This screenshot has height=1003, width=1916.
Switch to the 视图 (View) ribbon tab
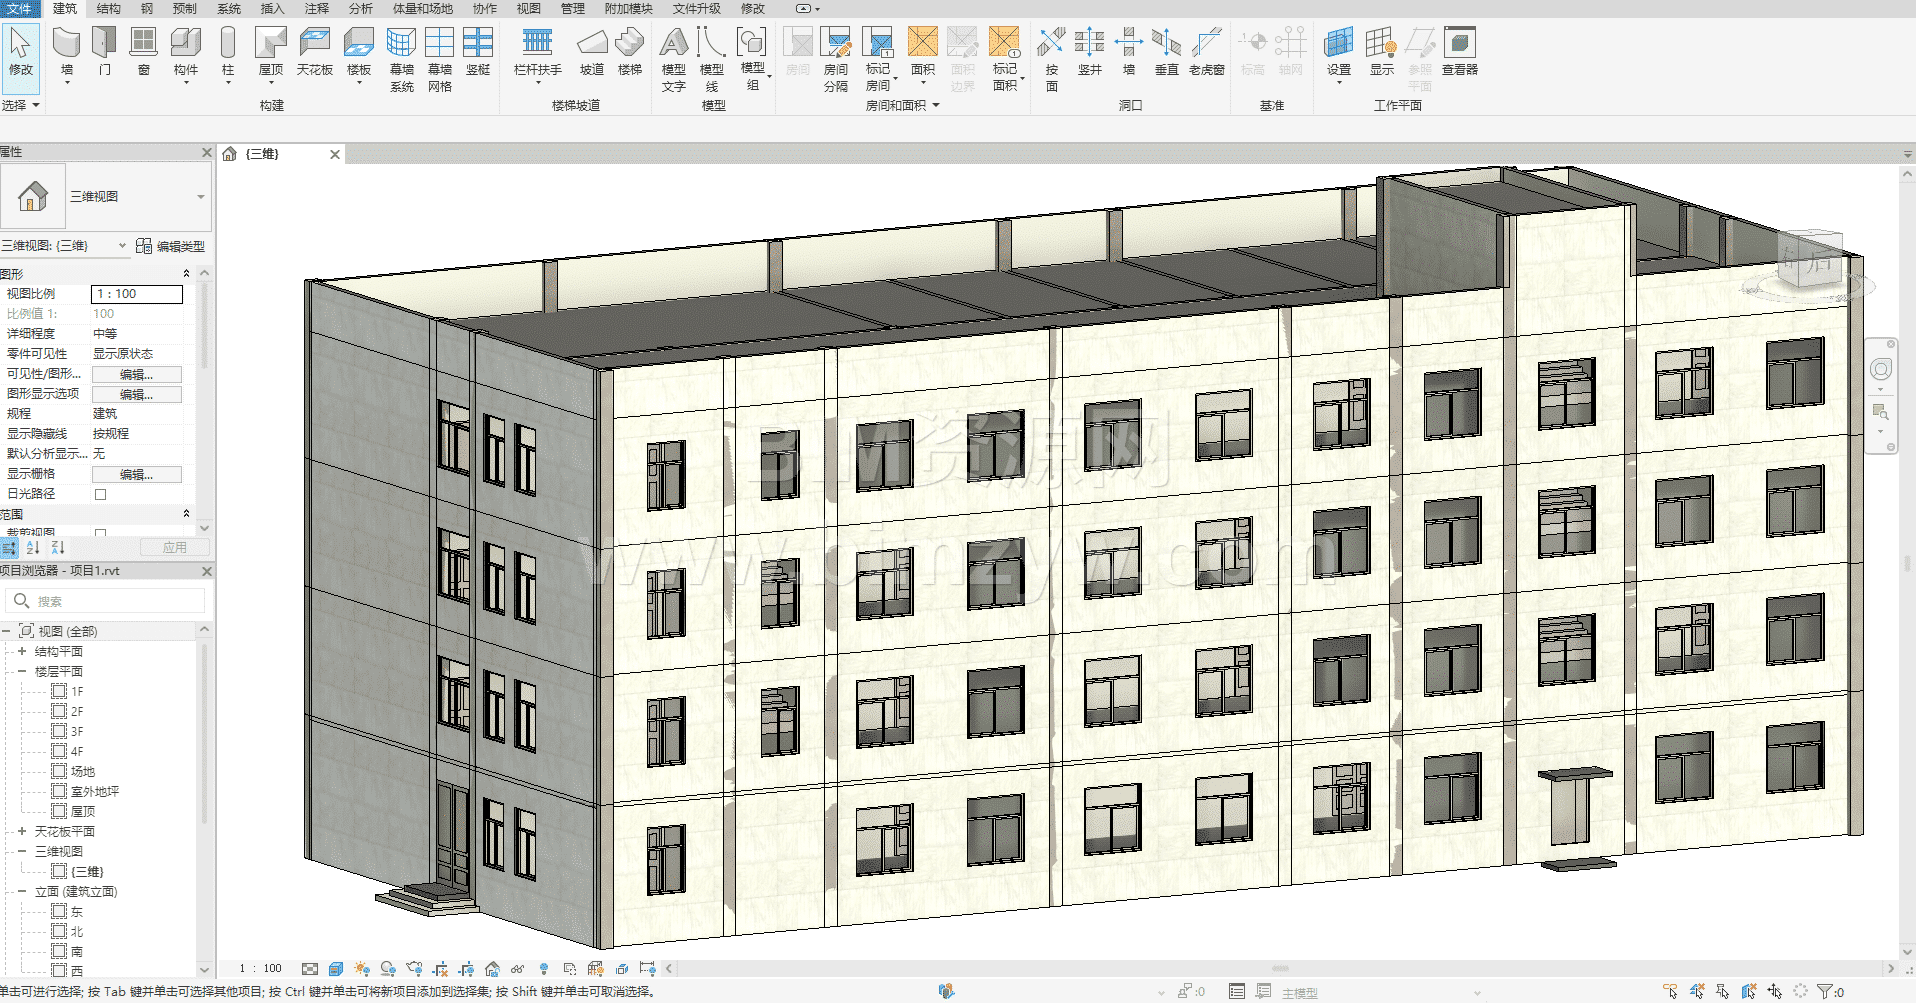528,9
